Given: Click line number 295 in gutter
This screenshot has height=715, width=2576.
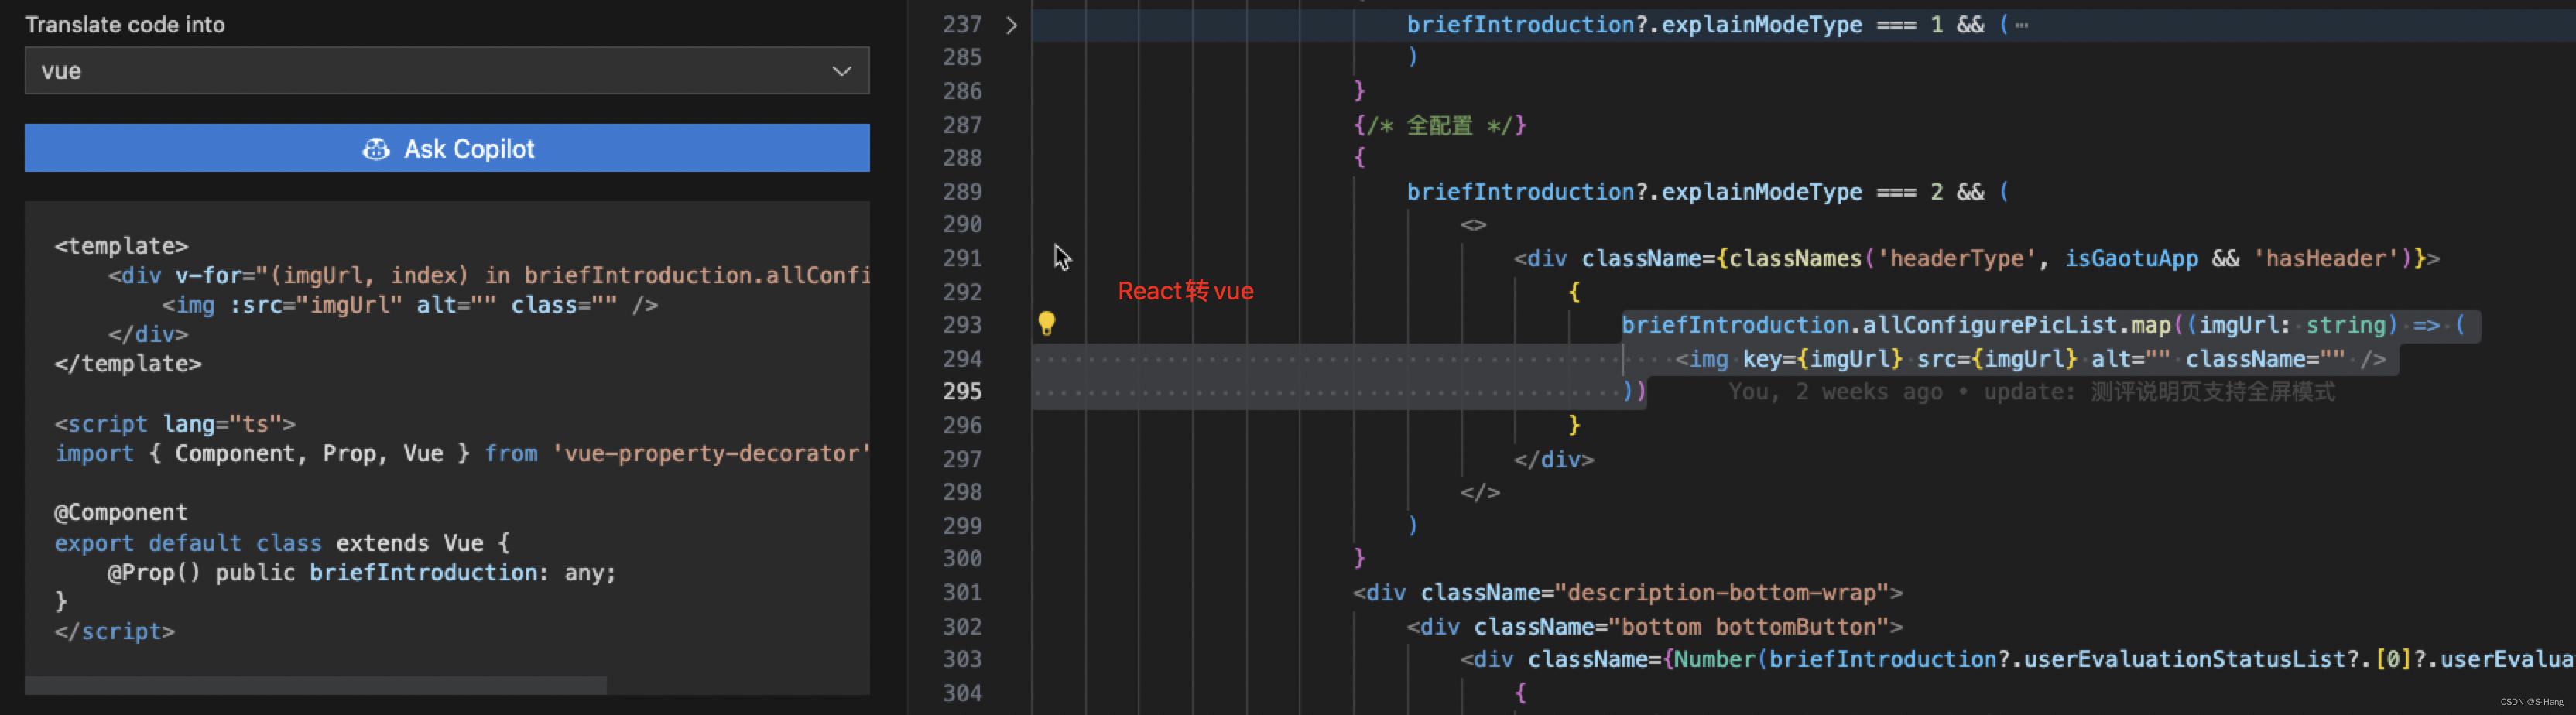Looking at the screenshot, I should pos(962,392).
